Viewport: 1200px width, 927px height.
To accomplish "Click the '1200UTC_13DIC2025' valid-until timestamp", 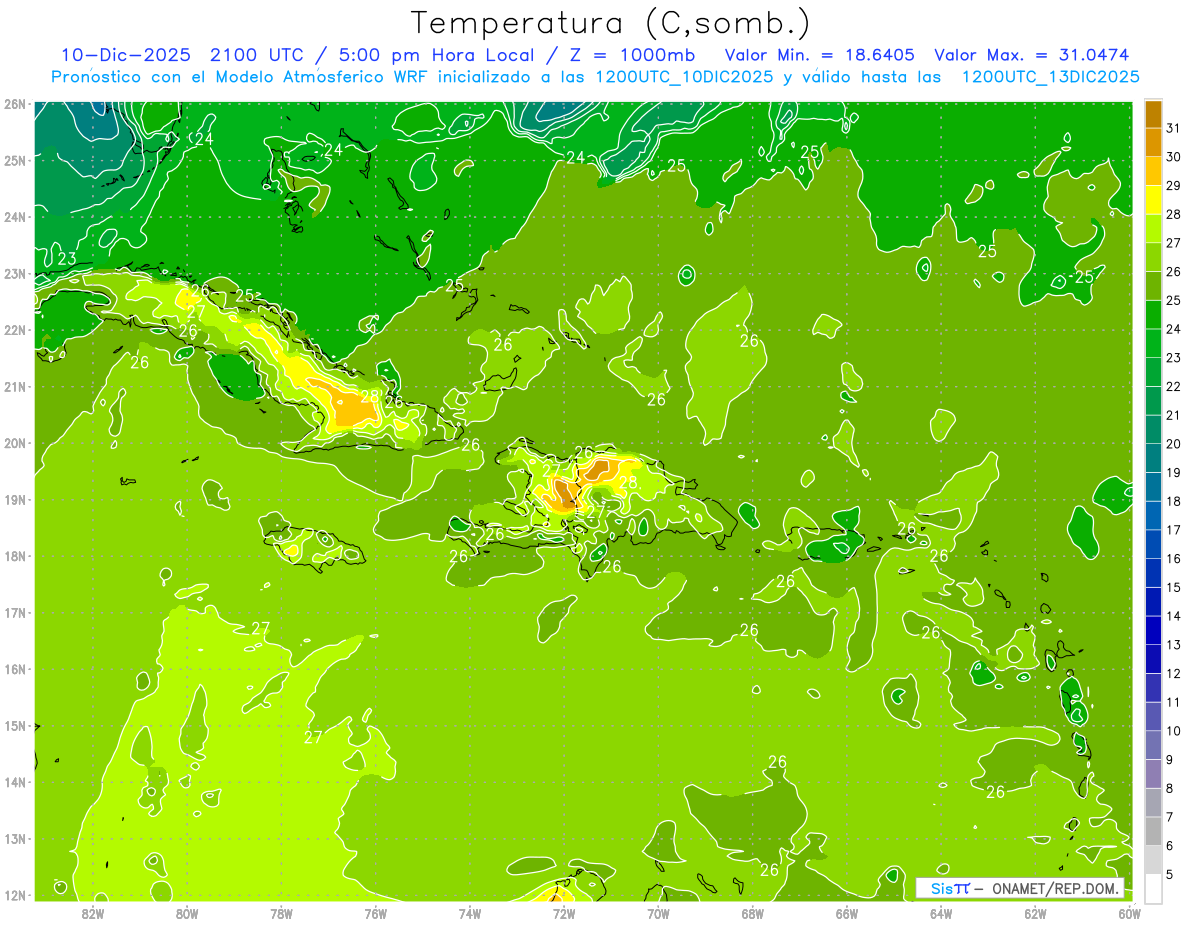I will coord(1050,76).
